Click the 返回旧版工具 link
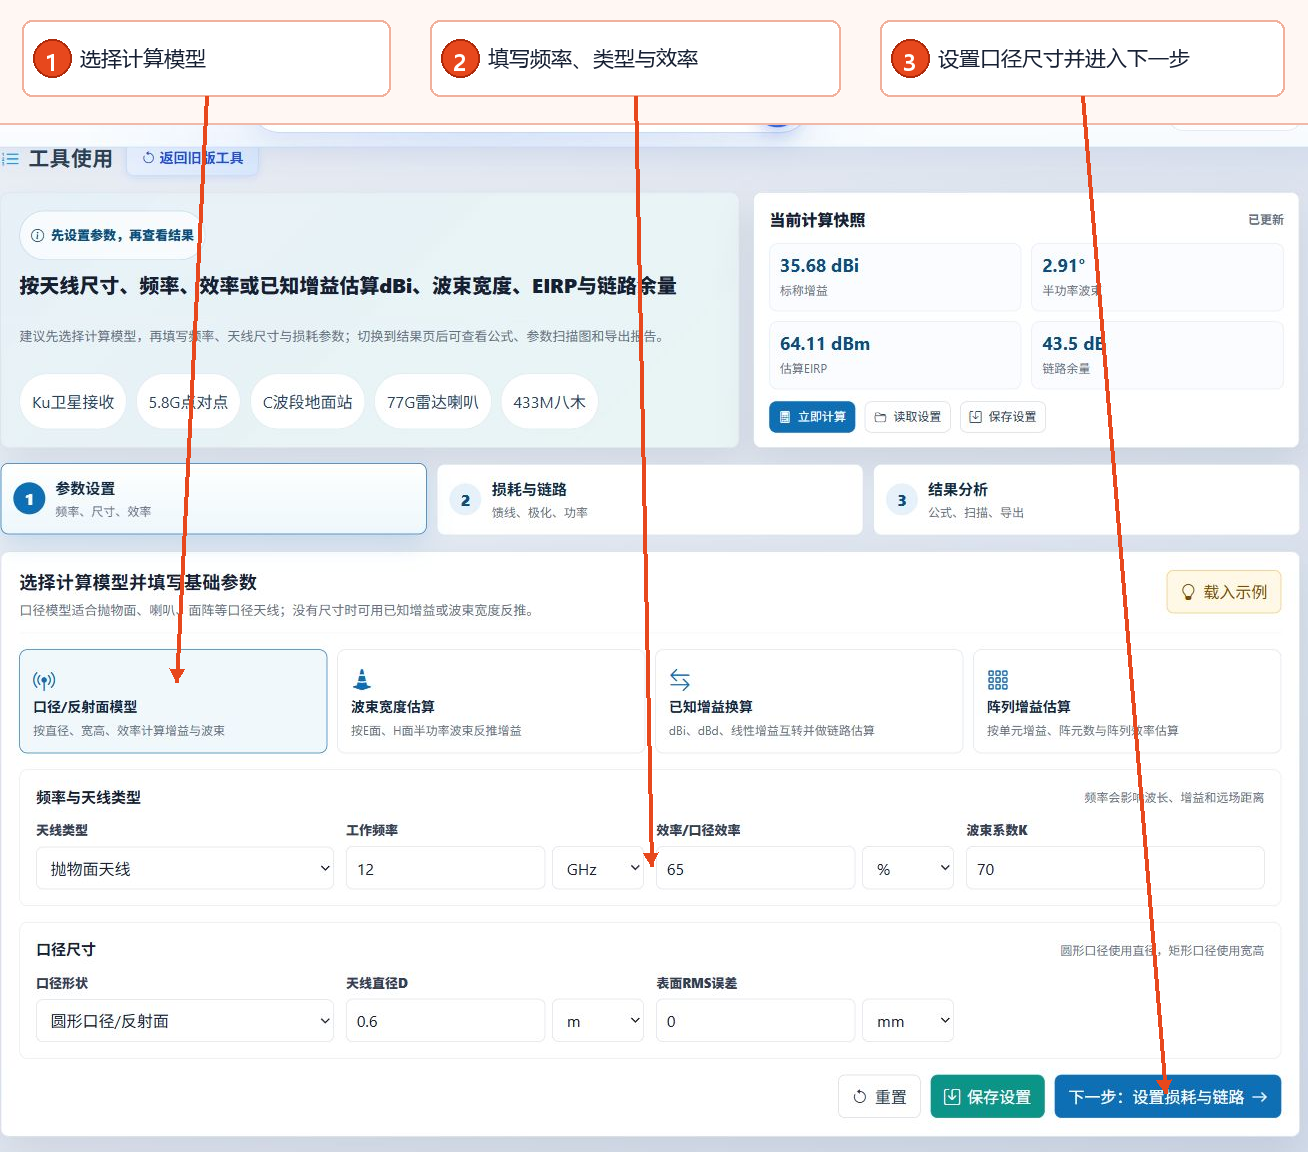This screenshot has height=1152, width=1308. coord(192,158)
